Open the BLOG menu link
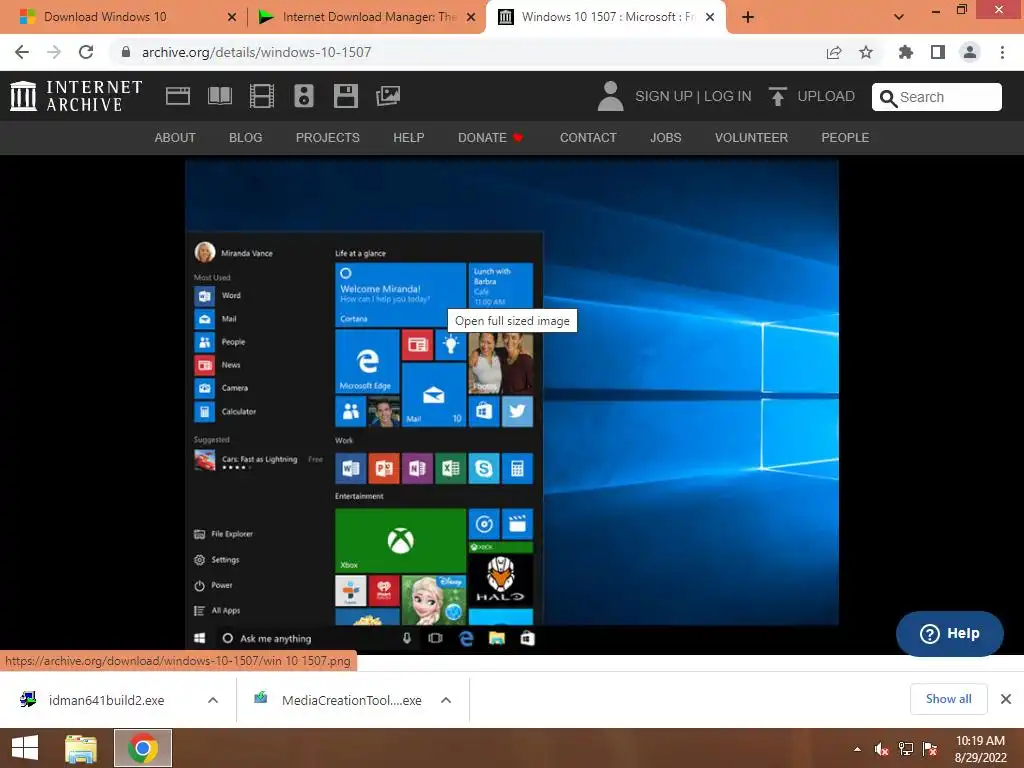The width and height of the screenshot is (1024, 768). (x=246, y=138)
